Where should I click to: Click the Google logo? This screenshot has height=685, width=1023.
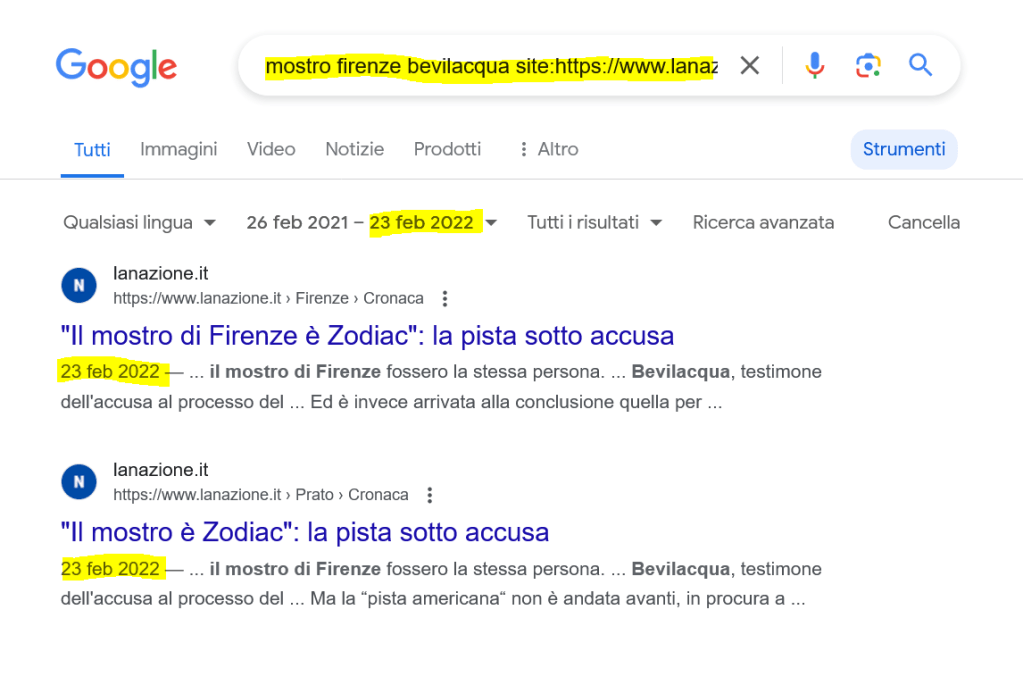(116, 66)
